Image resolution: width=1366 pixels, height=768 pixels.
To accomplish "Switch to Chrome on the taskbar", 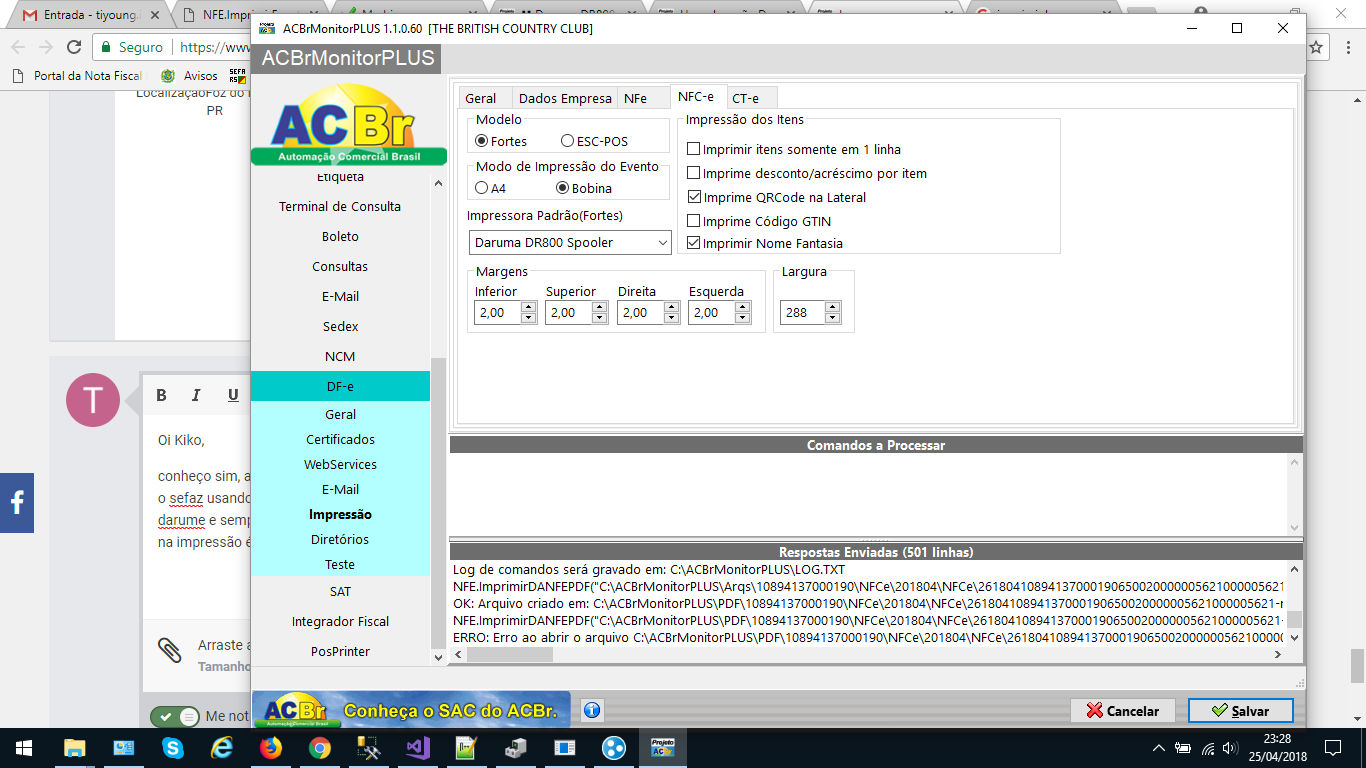I will [320, 747].
